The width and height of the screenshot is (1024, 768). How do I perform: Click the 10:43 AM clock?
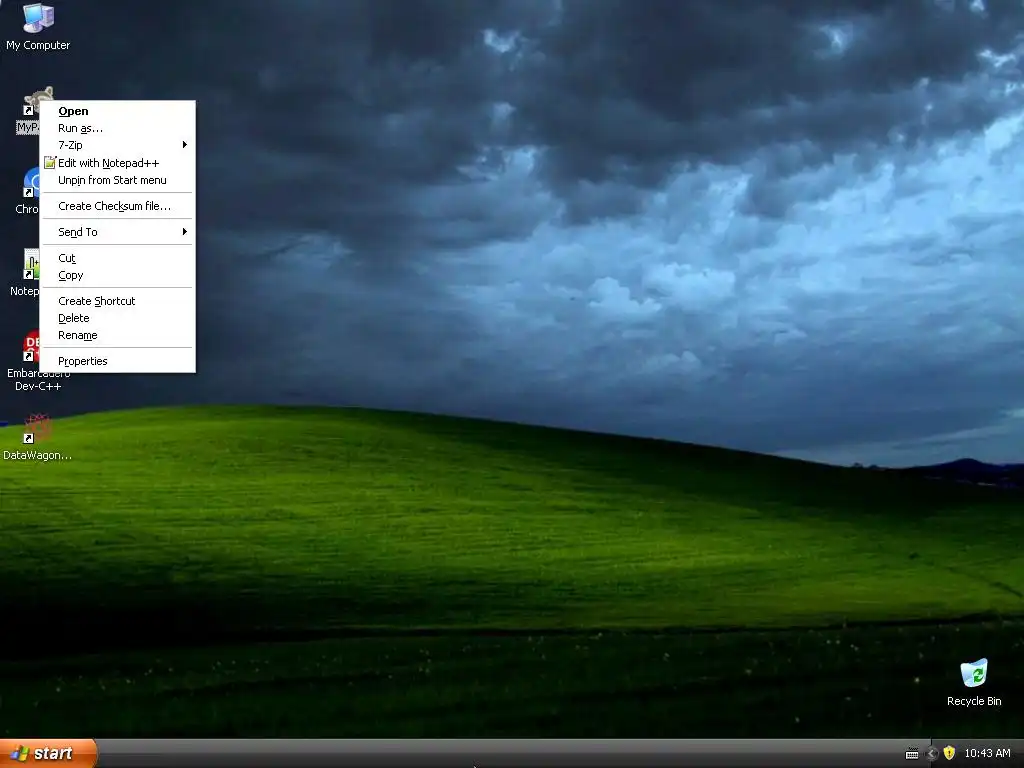[987, 753]
